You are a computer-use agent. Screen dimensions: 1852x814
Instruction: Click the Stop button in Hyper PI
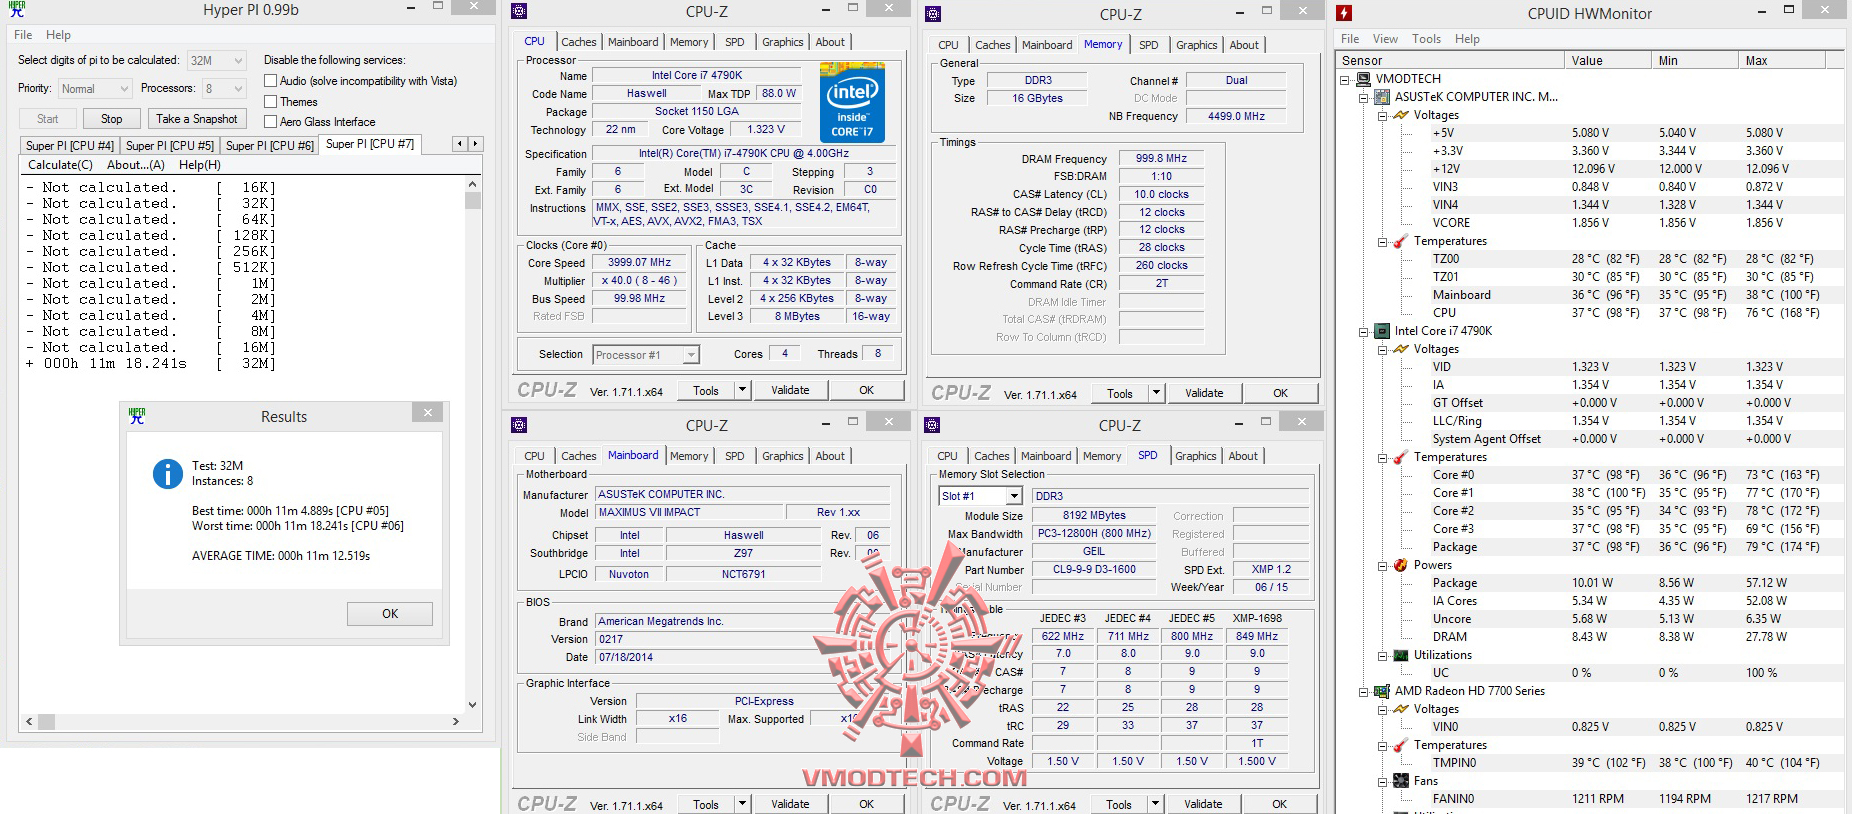(x=111, y=118)
